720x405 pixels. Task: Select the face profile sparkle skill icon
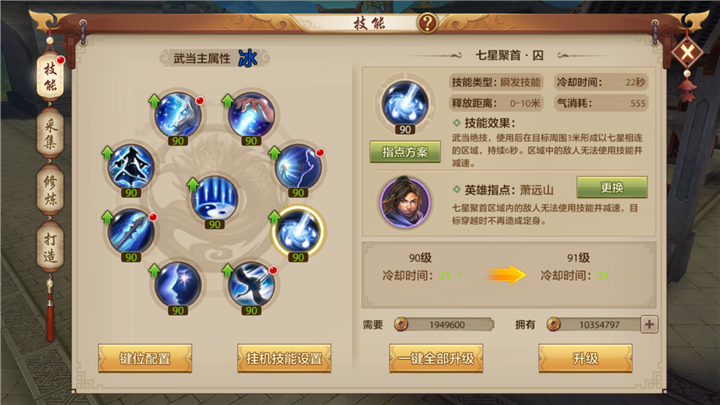pos(178,285)
